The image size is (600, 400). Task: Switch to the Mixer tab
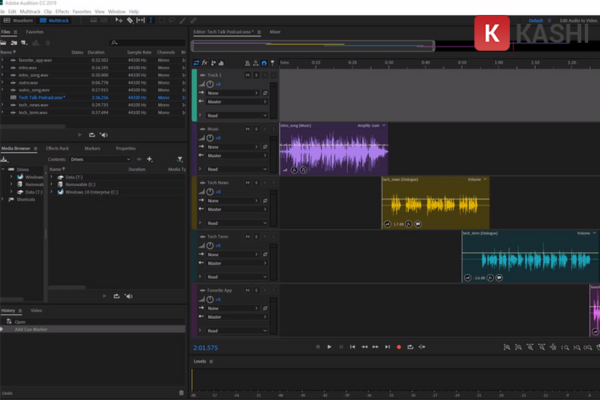click(x=275, y=32)
